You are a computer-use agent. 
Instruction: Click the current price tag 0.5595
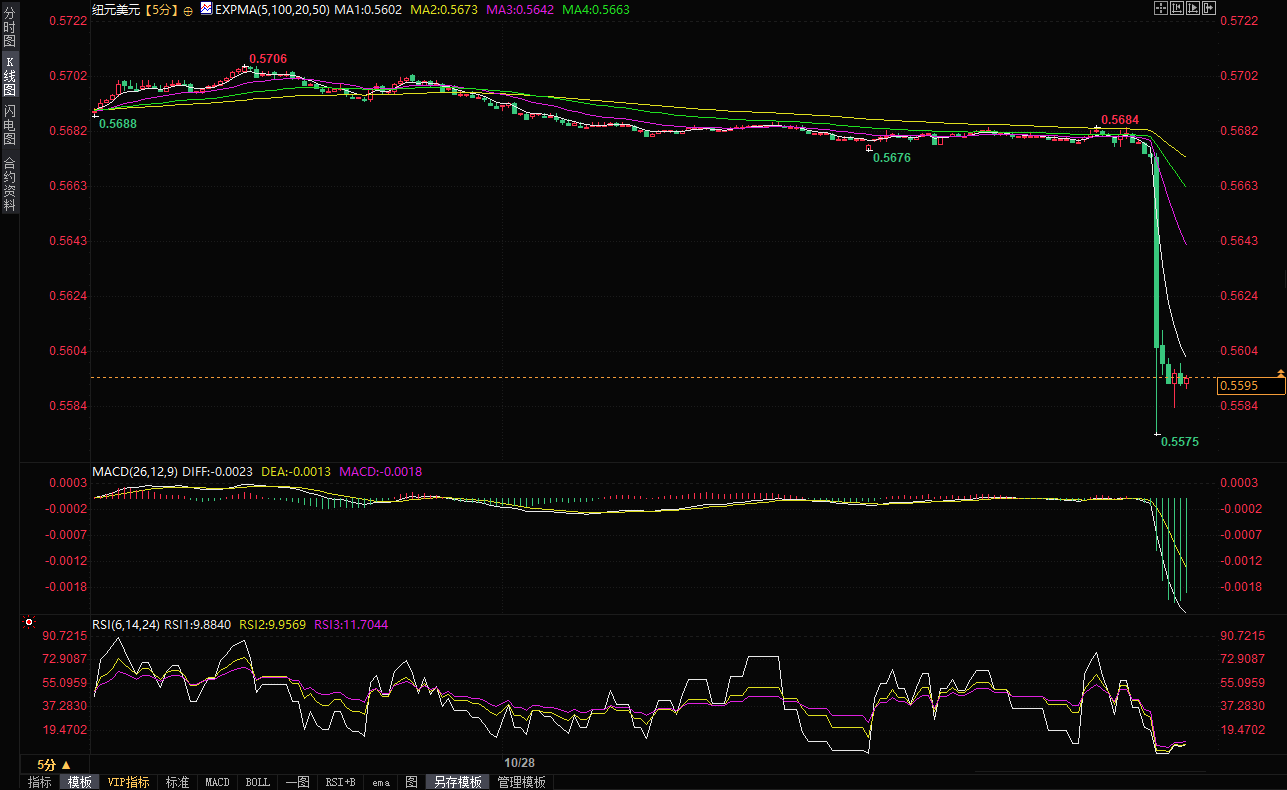point(1249,385)
